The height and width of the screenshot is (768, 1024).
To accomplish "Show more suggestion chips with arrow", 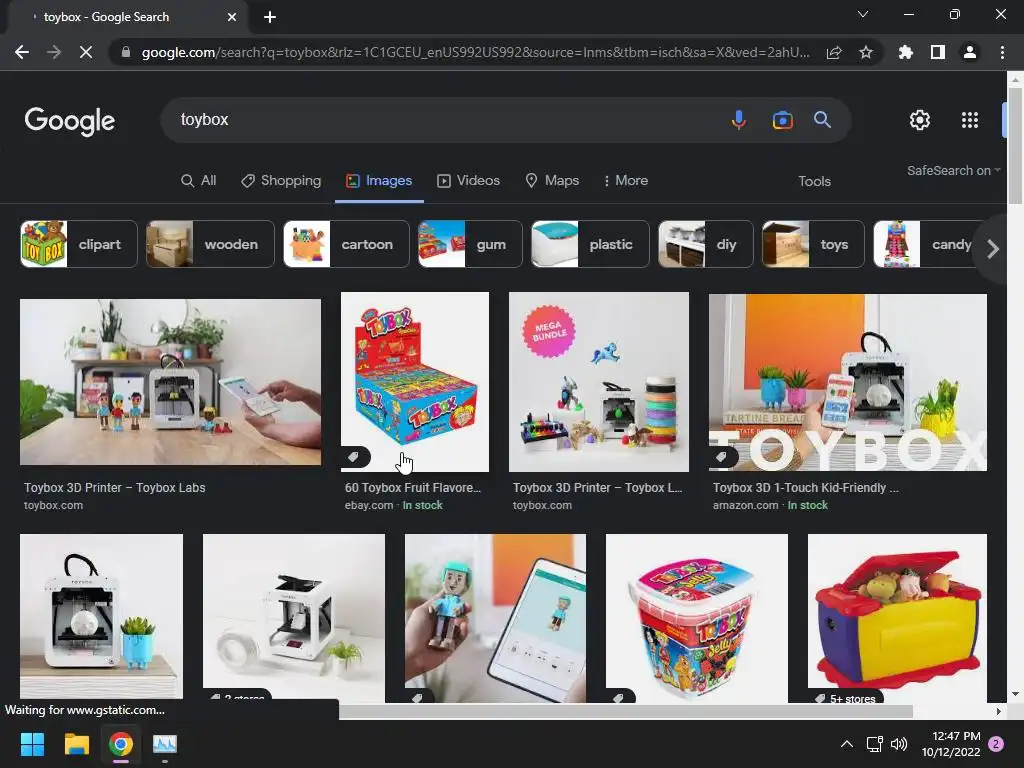I will coord(993,249).
